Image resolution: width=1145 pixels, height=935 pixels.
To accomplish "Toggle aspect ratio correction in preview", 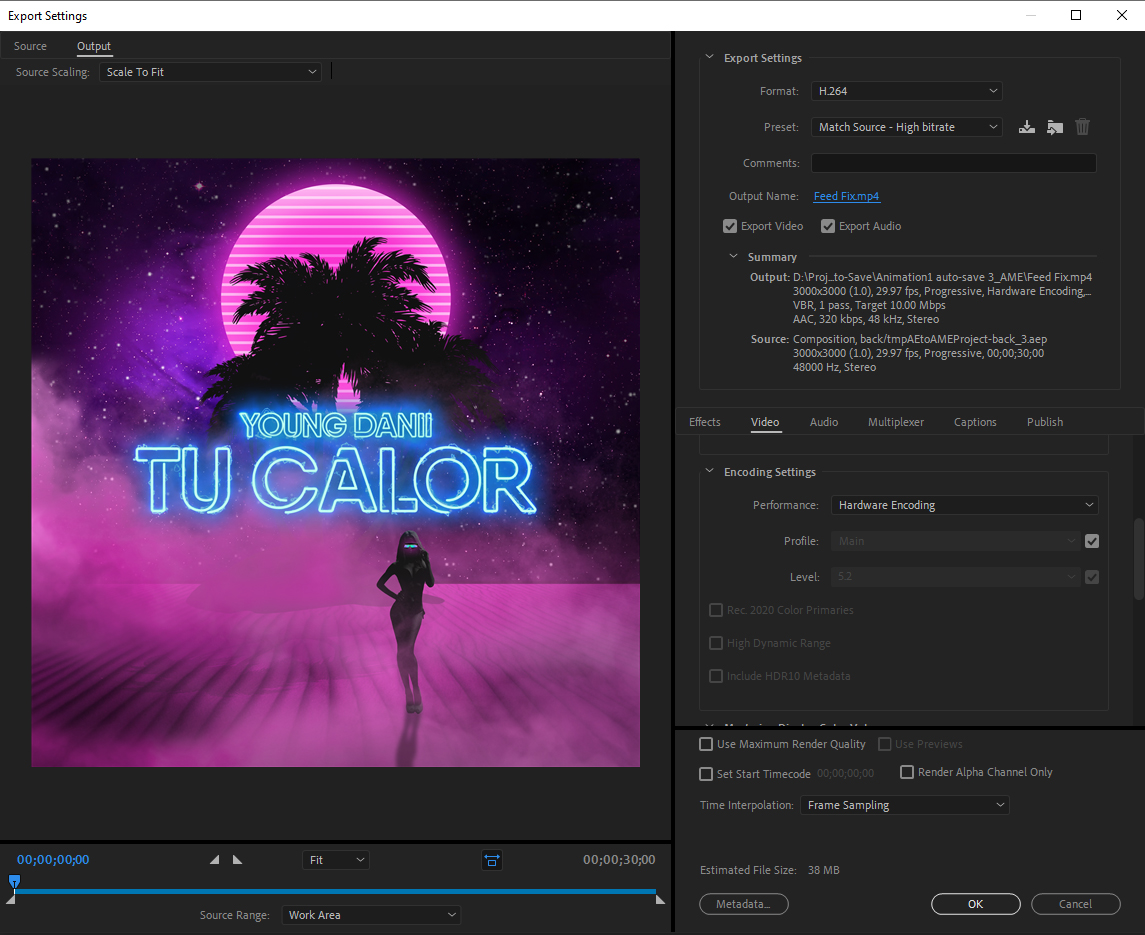I will [491, 860].
